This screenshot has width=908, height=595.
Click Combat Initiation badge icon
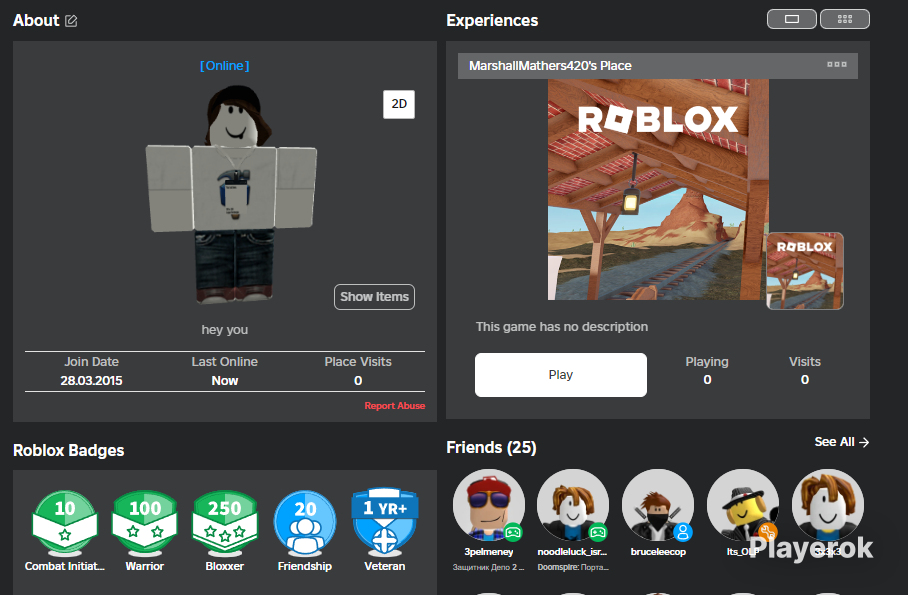click(65, 523)
